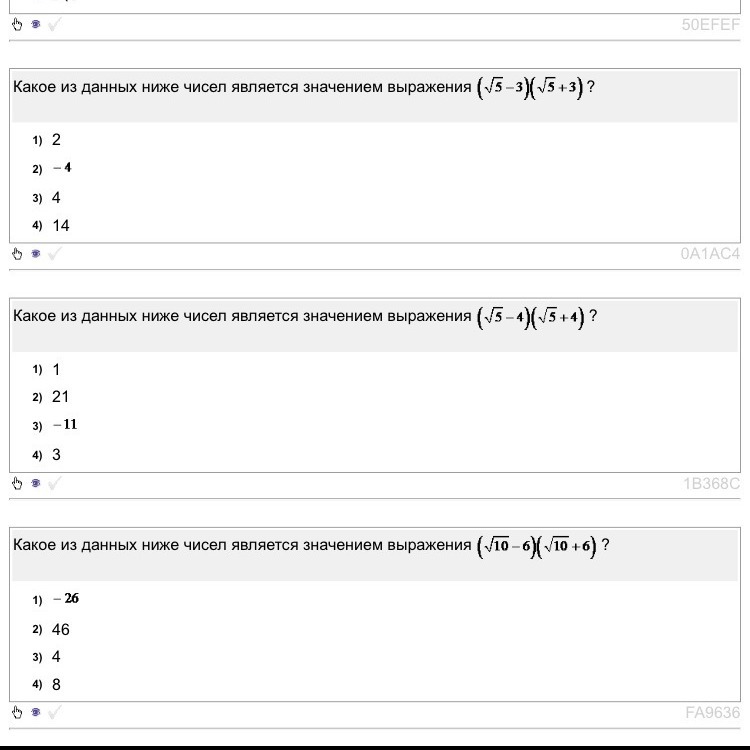The height and width of the screenshot is (750, 750).
Task: Click the task code 1B368C
Action: 711,484
